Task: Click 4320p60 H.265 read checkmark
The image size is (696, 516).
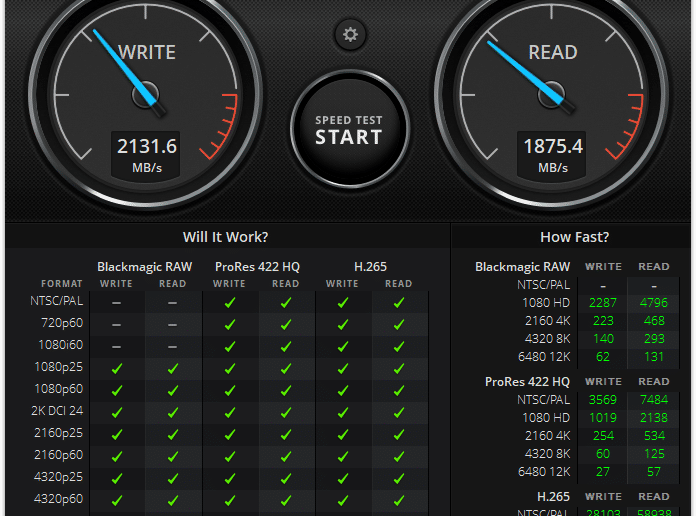Action: [399, 500]
